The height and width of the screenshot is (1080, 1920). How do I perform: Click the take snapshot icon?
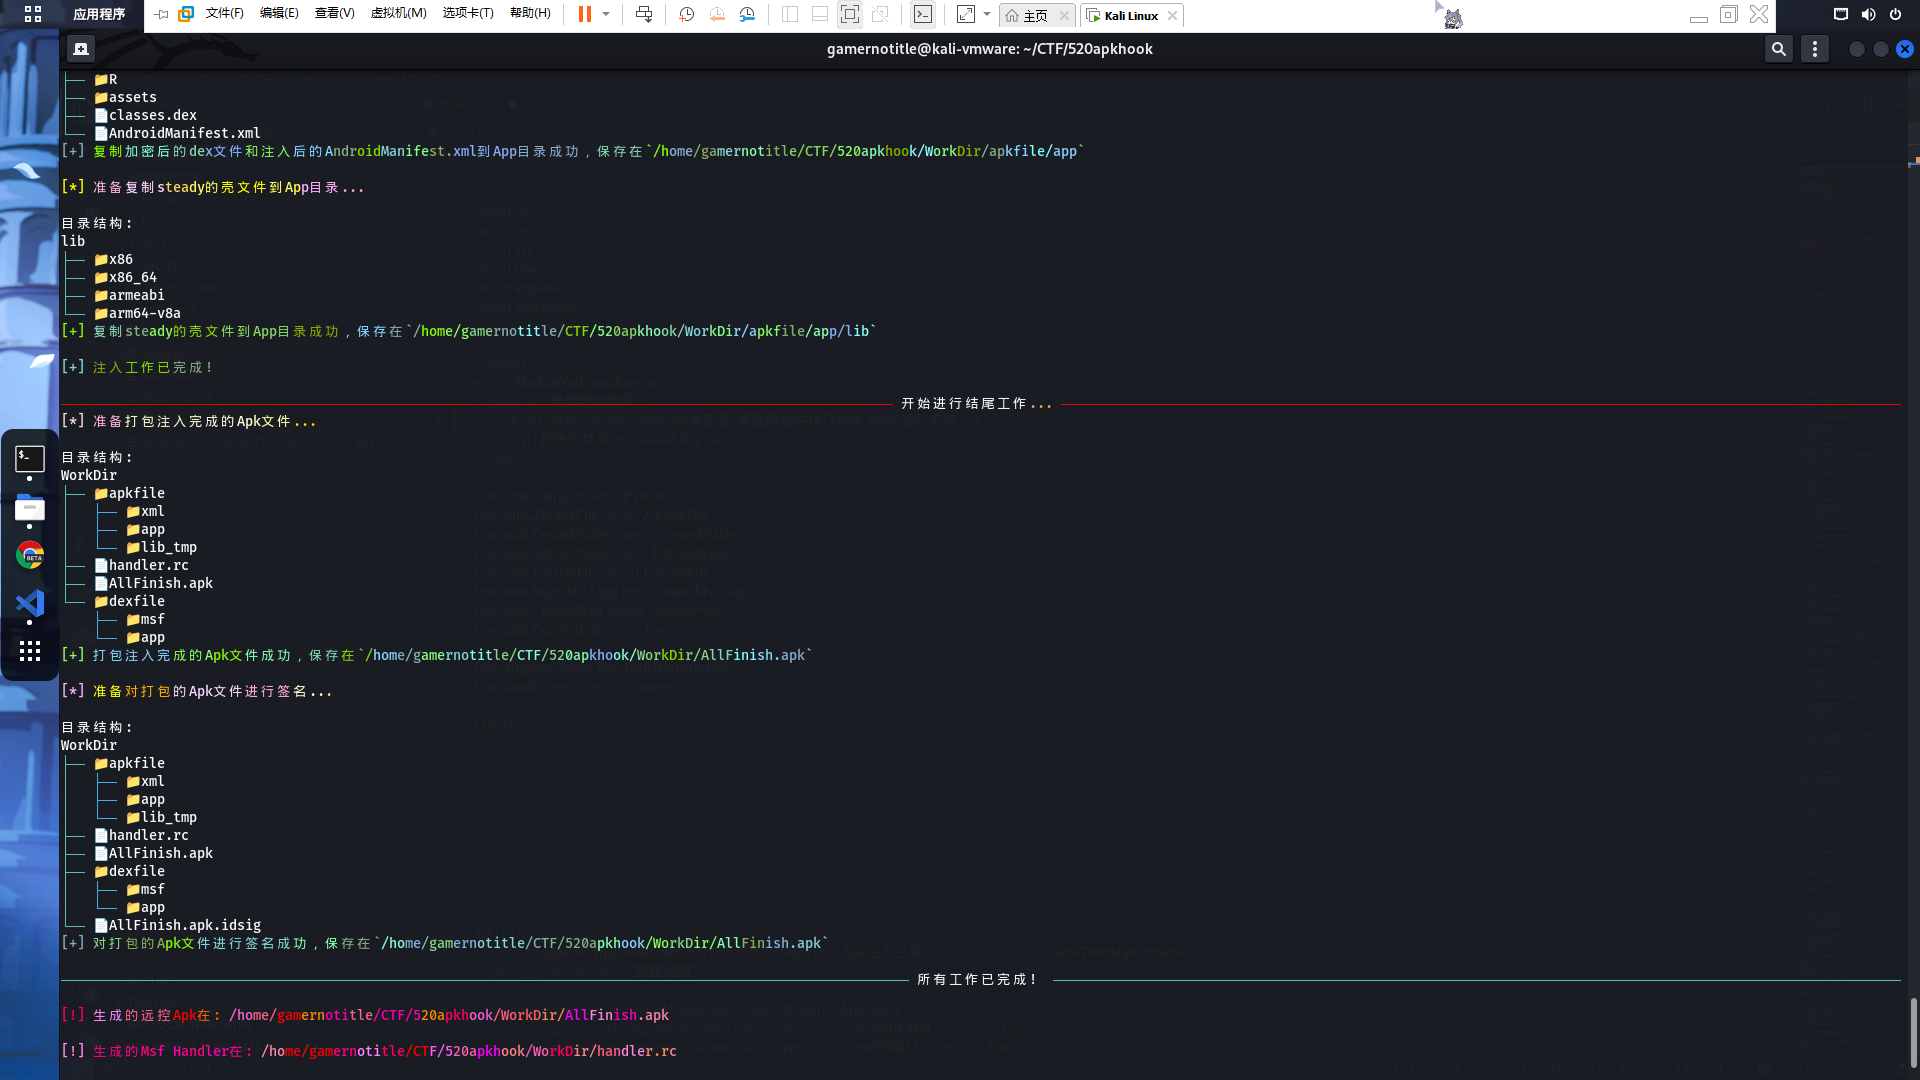pyautogui.click(x=686, y=14)
